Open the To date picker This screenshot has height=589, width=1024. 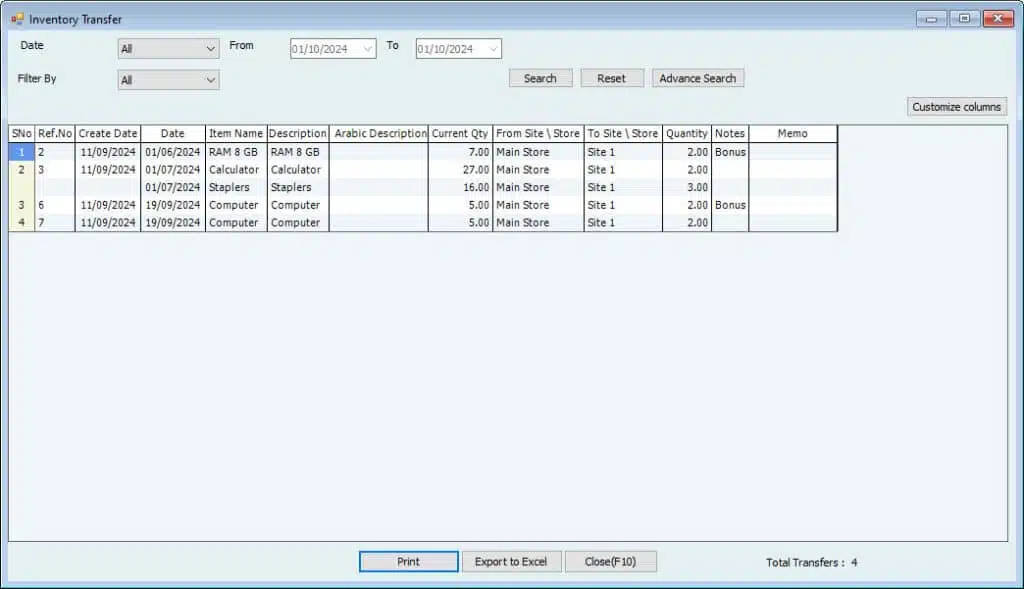tap(458, 48)
